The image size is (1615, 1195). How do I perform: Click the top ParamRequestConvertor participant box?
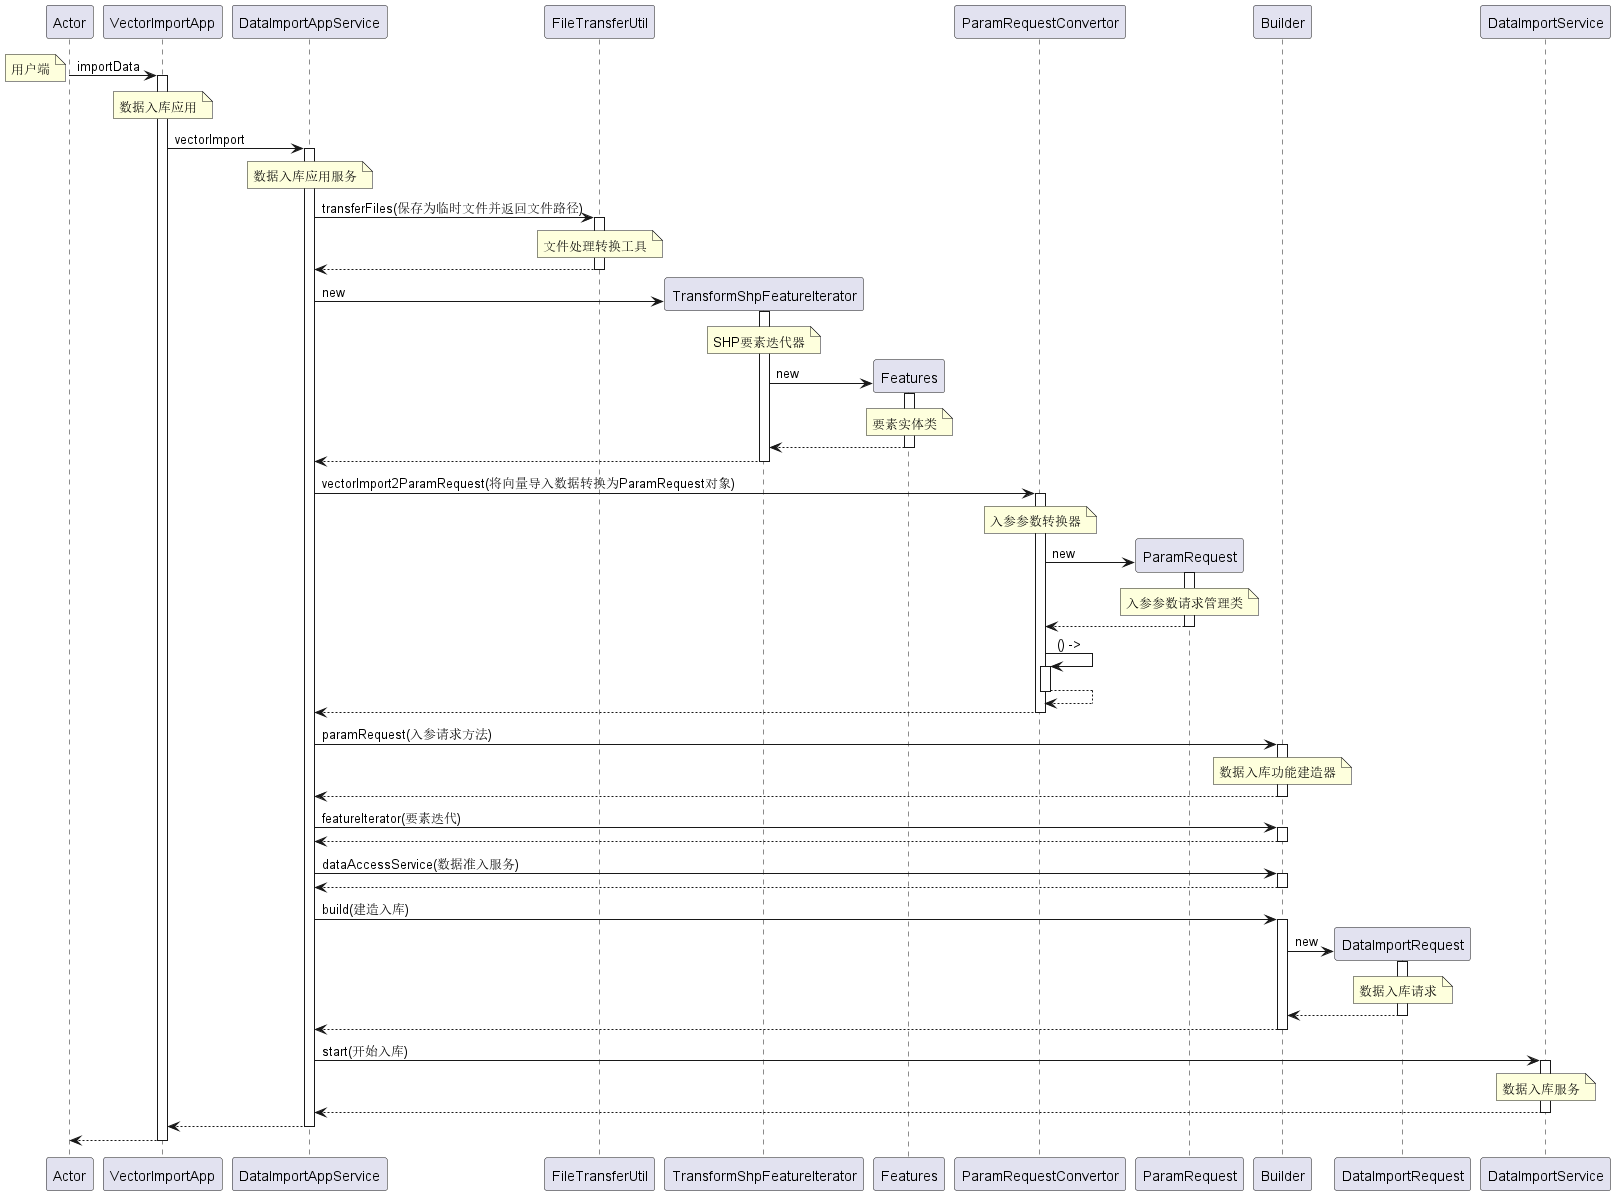(1040, 23)
